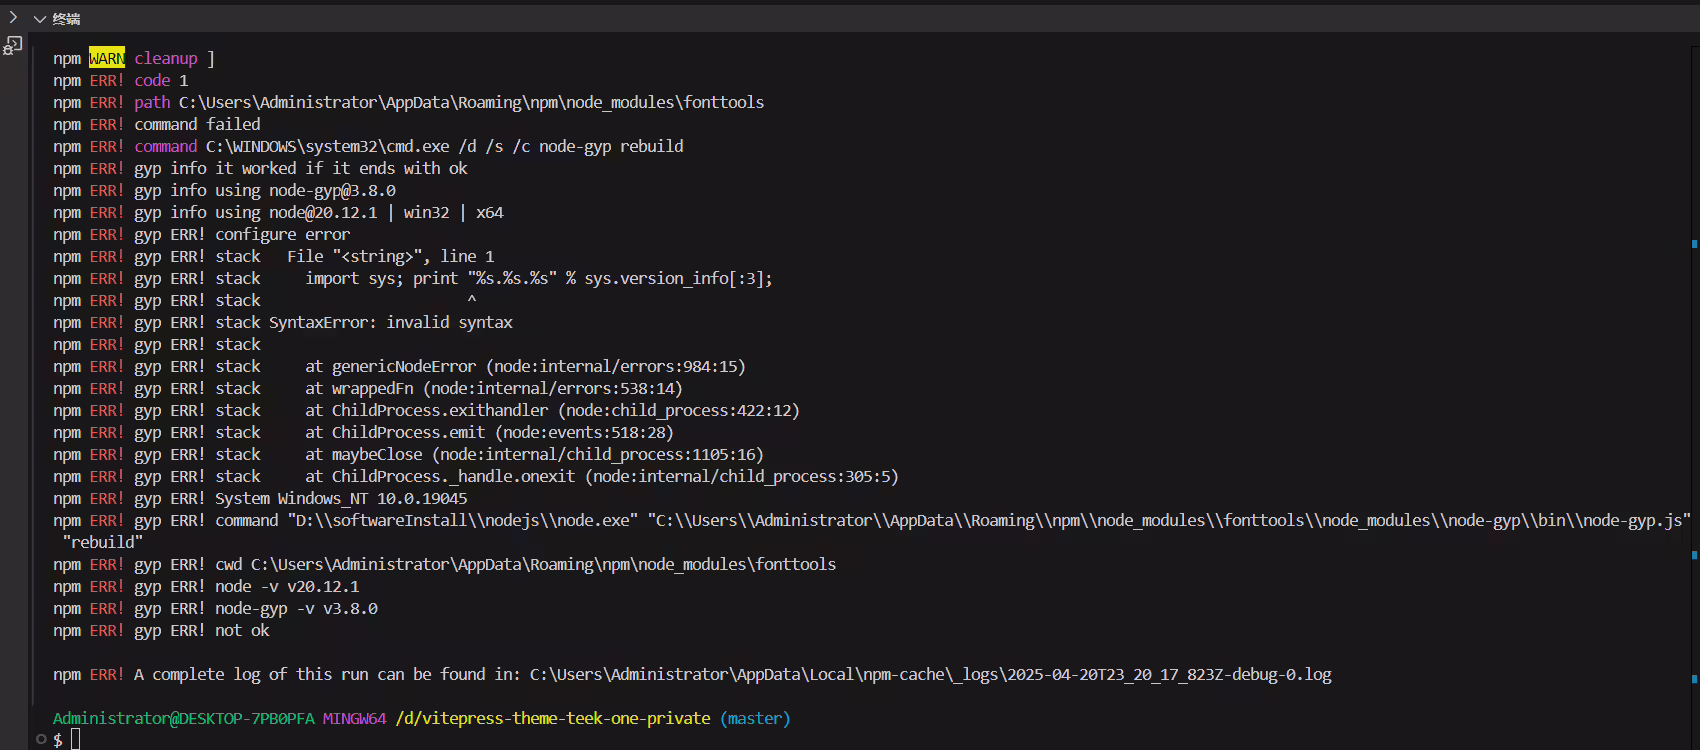Click the command decoration circle beside the prompt
1700x750 pixels.
tap(41, 740)
